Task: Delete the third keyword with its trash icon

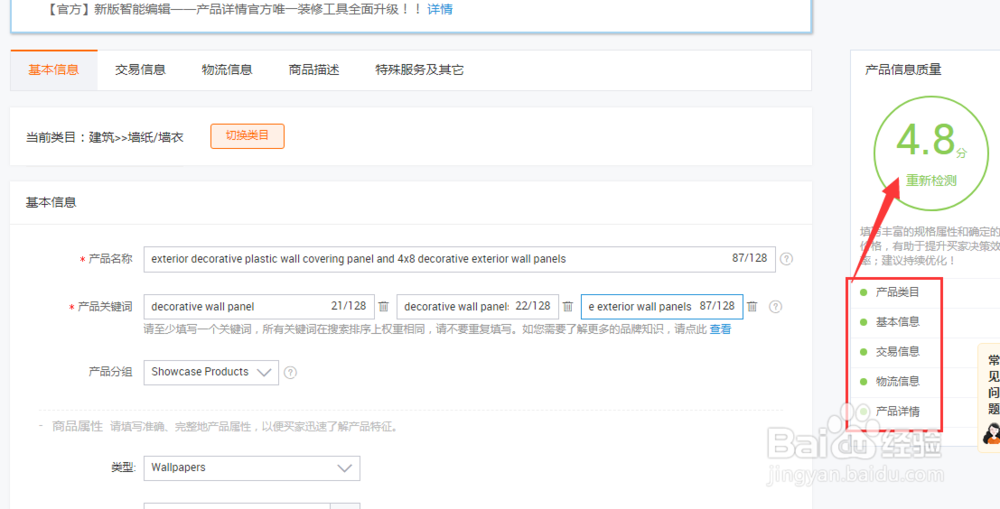Action: point(752,307)
